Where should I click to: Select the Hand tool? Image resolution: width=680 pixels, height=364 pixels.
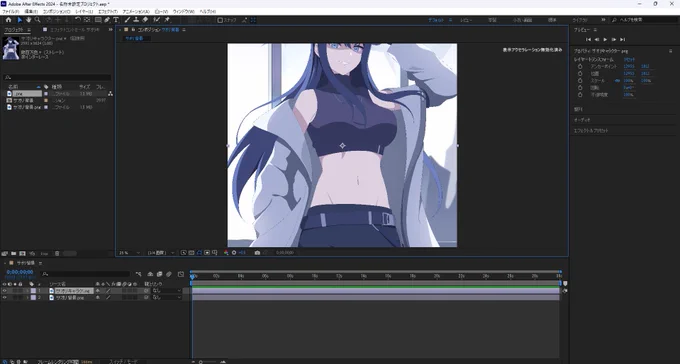[x=29, y=20]
